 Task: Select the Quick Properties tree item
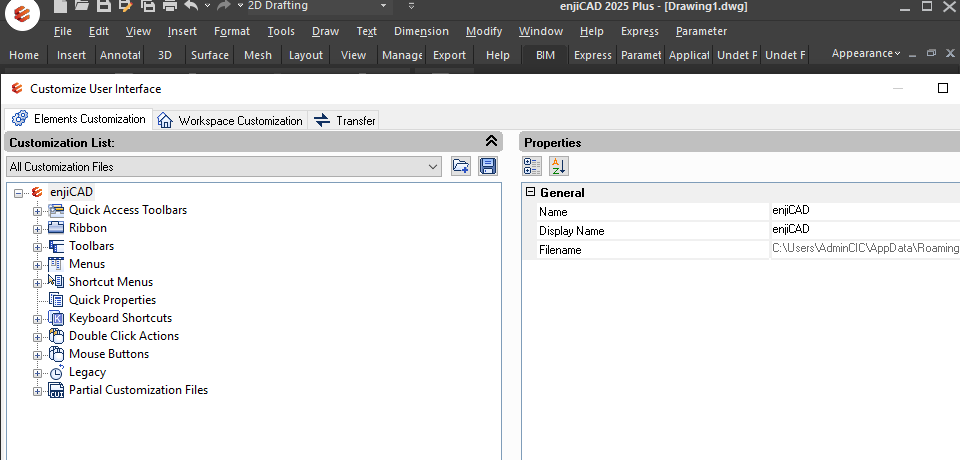click(112, 300)
